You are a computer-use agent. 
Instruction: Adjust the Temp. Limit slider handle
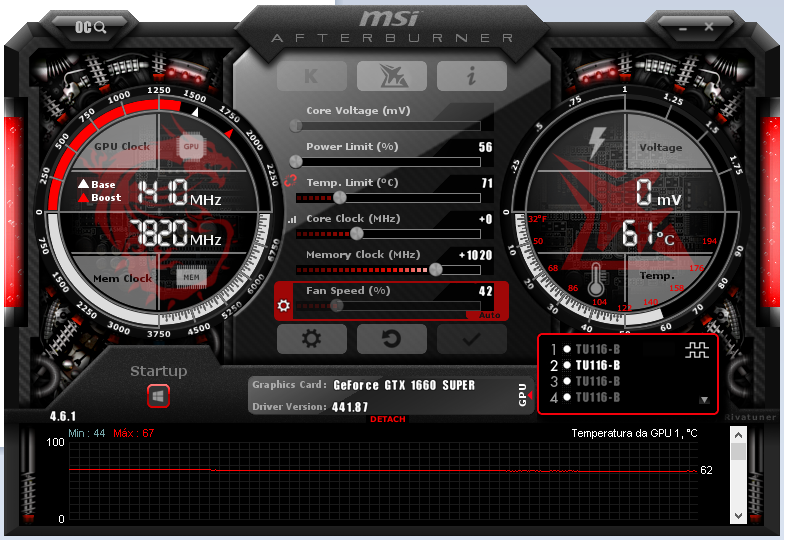pyautogui.click(x=339, y=198)
